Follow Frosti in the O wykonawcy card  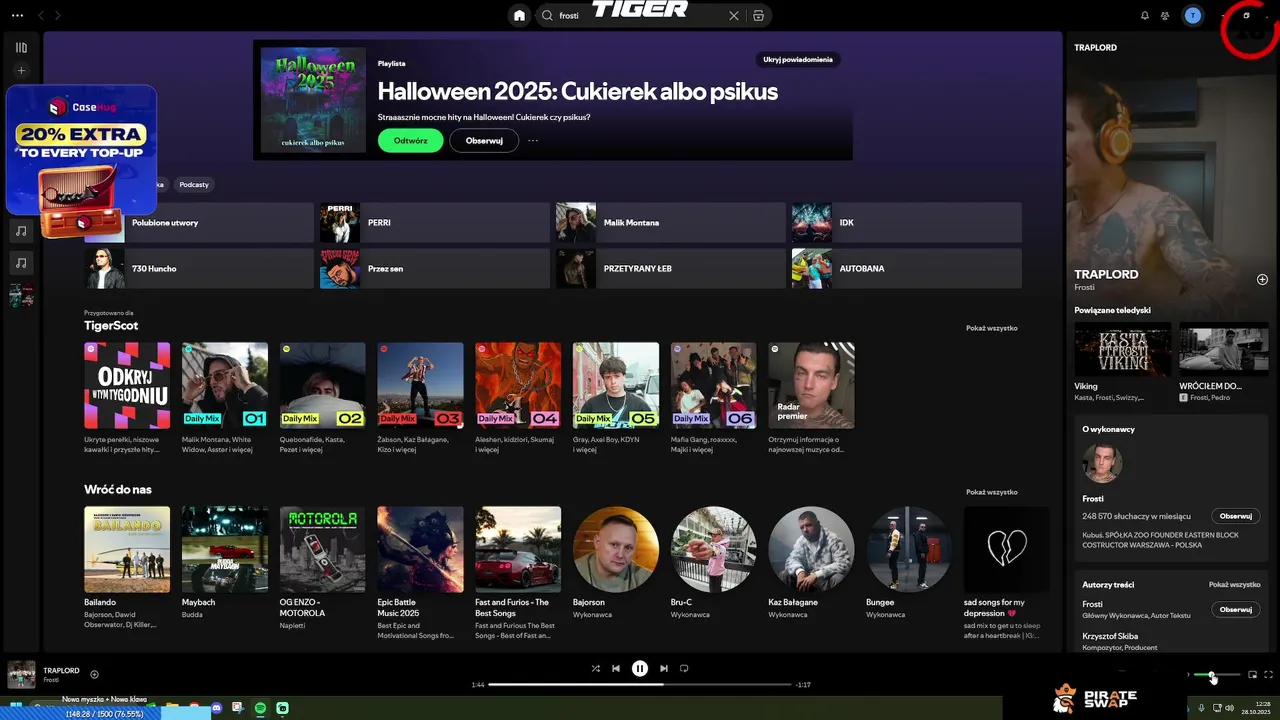pyautogui.click(x=1236, y=516)
